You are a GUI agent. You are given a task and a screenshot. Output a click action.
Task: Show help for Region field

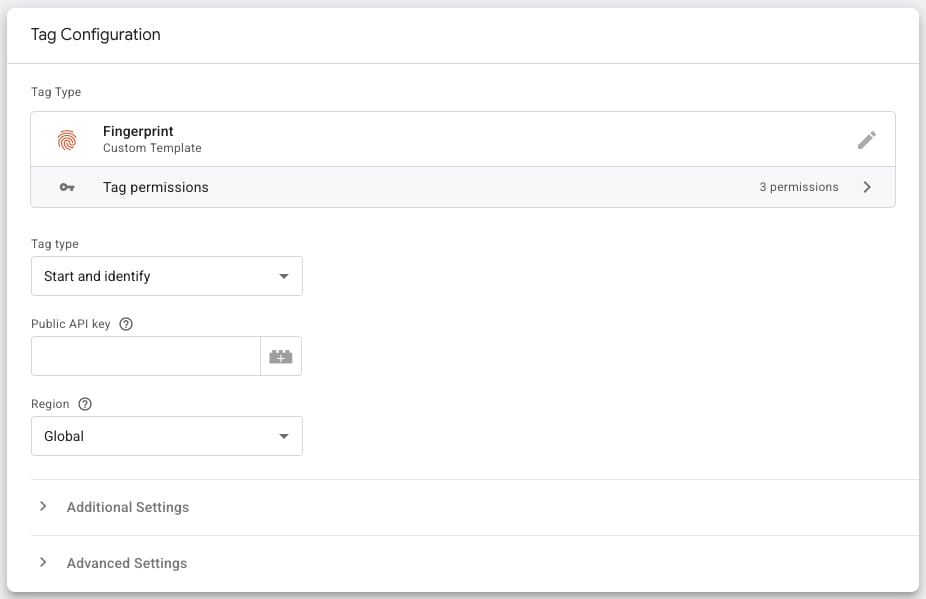pyautogui.click(x=85, y=404)
